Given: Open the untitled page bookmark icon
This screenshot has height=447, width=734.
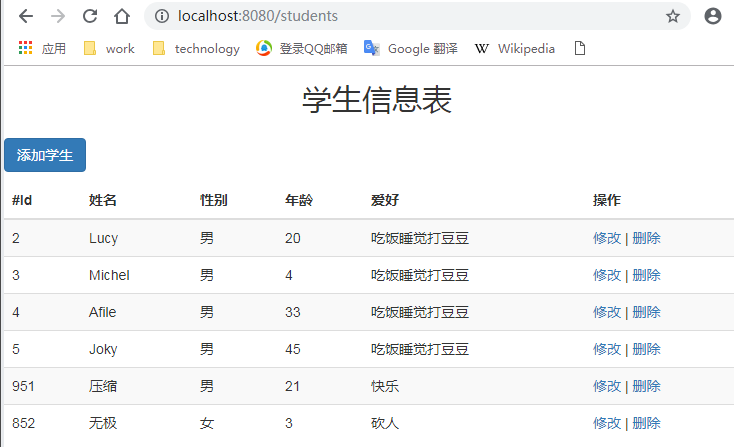Looking at the screenshot, I should pyautogui.click(x=580, y=48).
